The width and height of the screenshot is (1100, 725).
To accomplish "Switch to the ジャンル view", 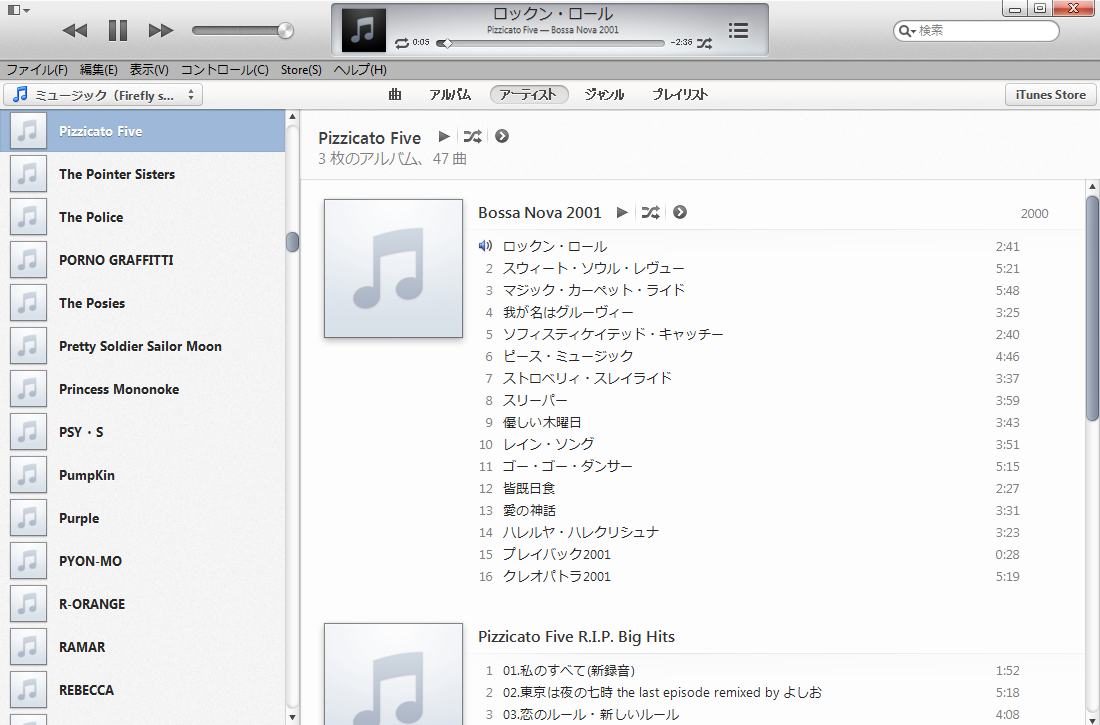I will point(604,95).
